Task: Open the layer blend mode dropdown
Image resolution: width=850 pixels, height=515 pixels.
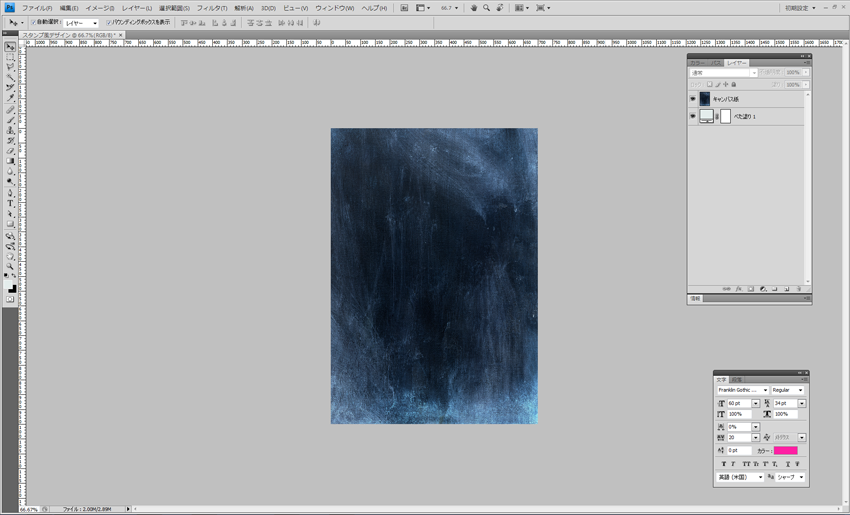Action: pos(723,73)
